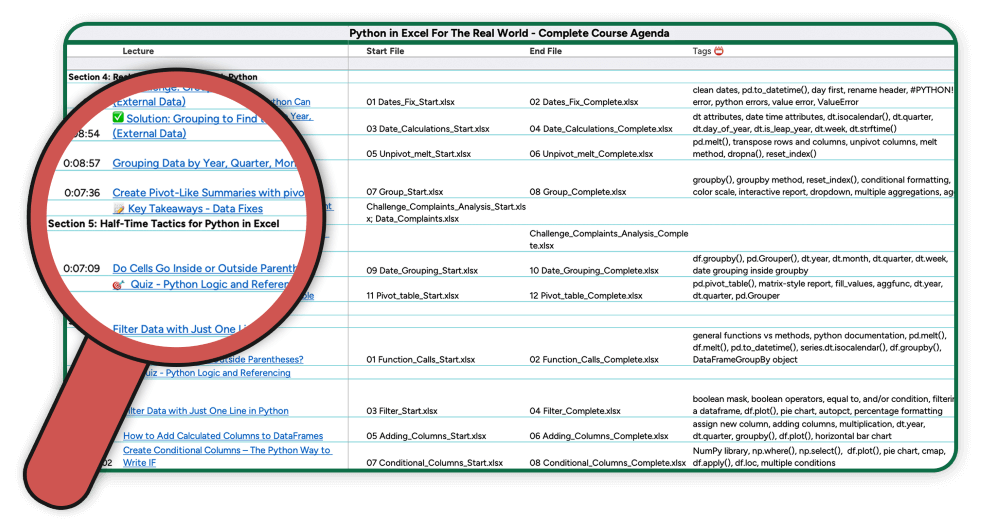This screenshot has height=524, width=1000.
Task: Click the green checkmark icon before Solution
Action: [x=118, y=118]
